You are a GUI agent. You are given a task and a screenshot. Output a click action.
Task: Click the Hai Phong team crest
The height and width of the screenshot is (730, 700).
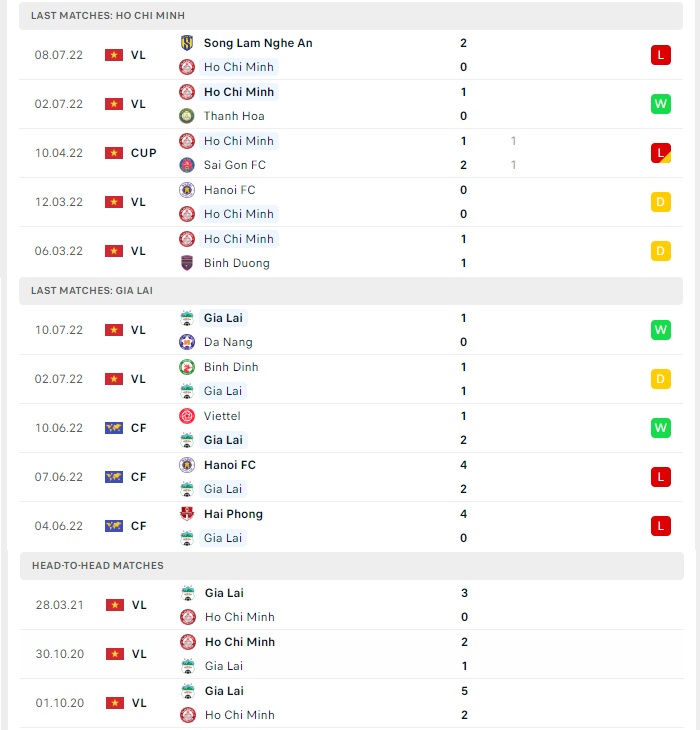(x=187, y=514)
